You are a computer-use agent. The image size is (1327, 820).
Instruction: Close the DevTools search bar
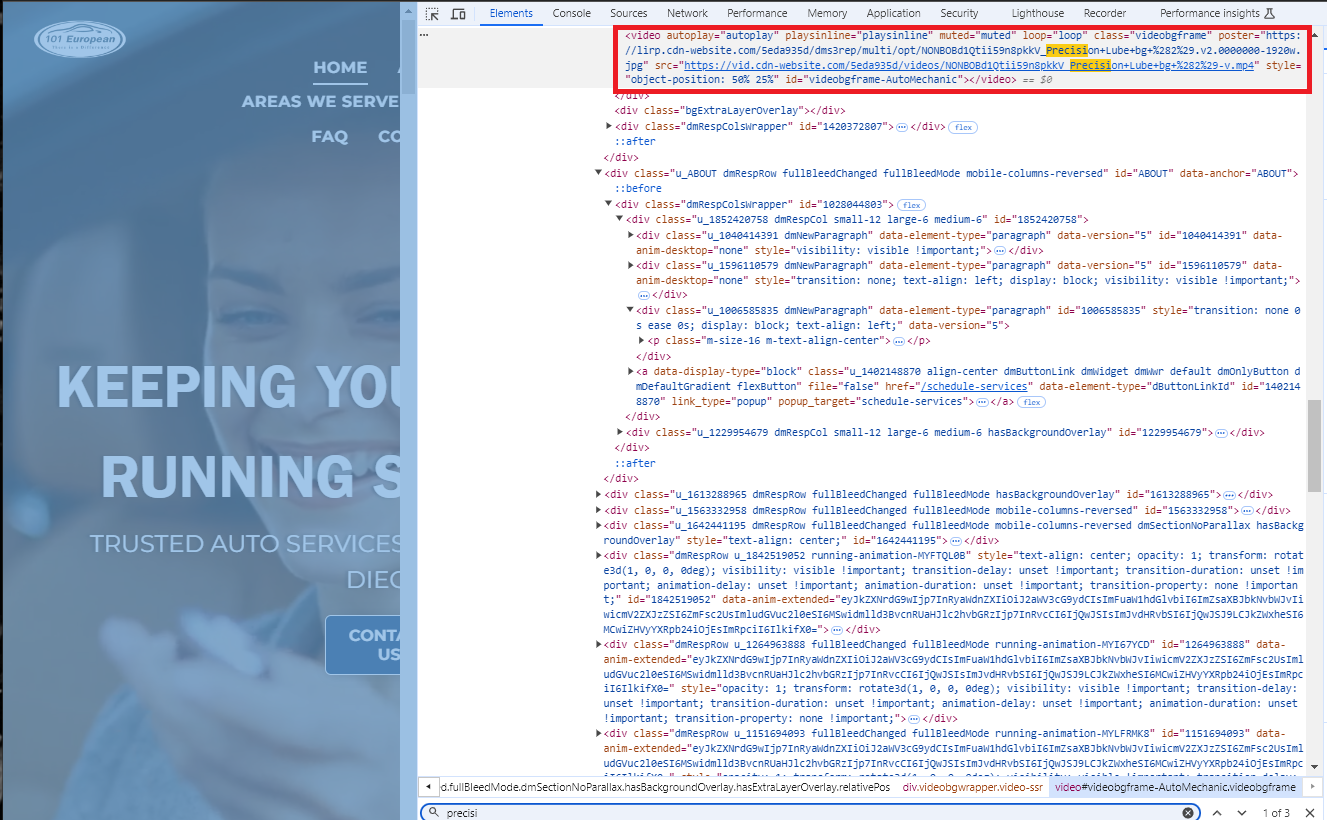pos(1312,813)
